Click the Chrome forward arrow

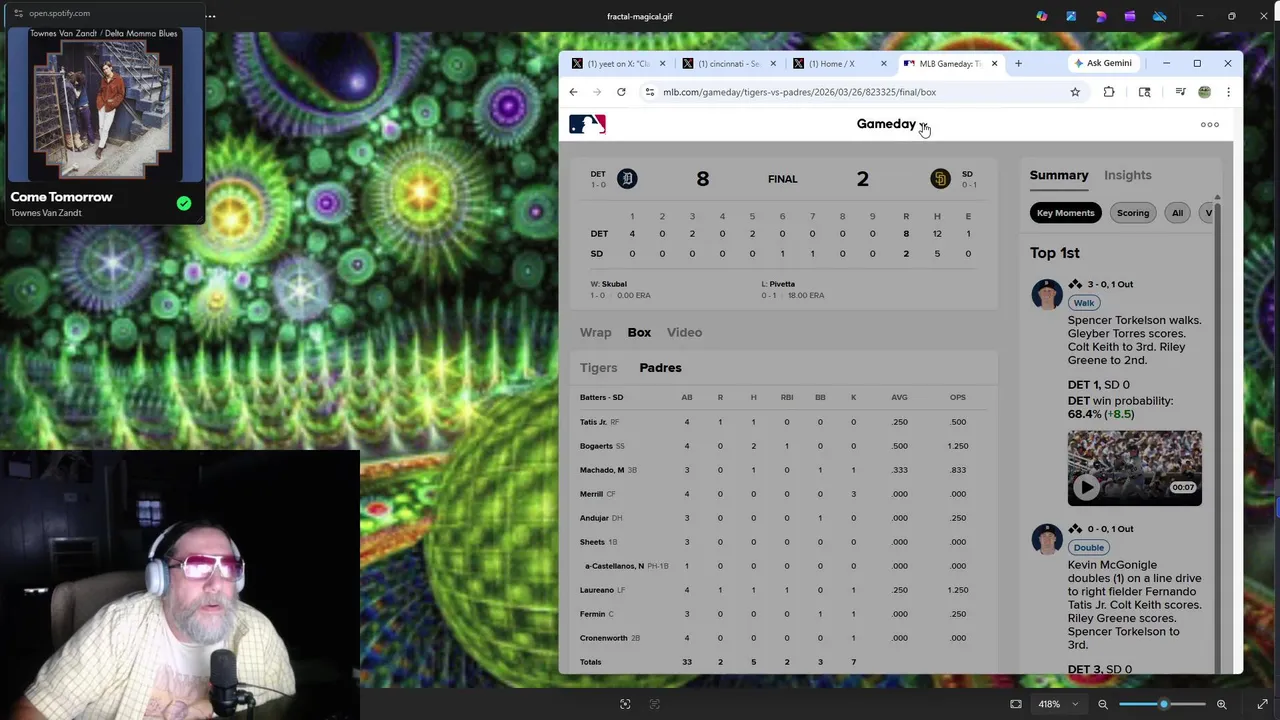coord(597,92)
